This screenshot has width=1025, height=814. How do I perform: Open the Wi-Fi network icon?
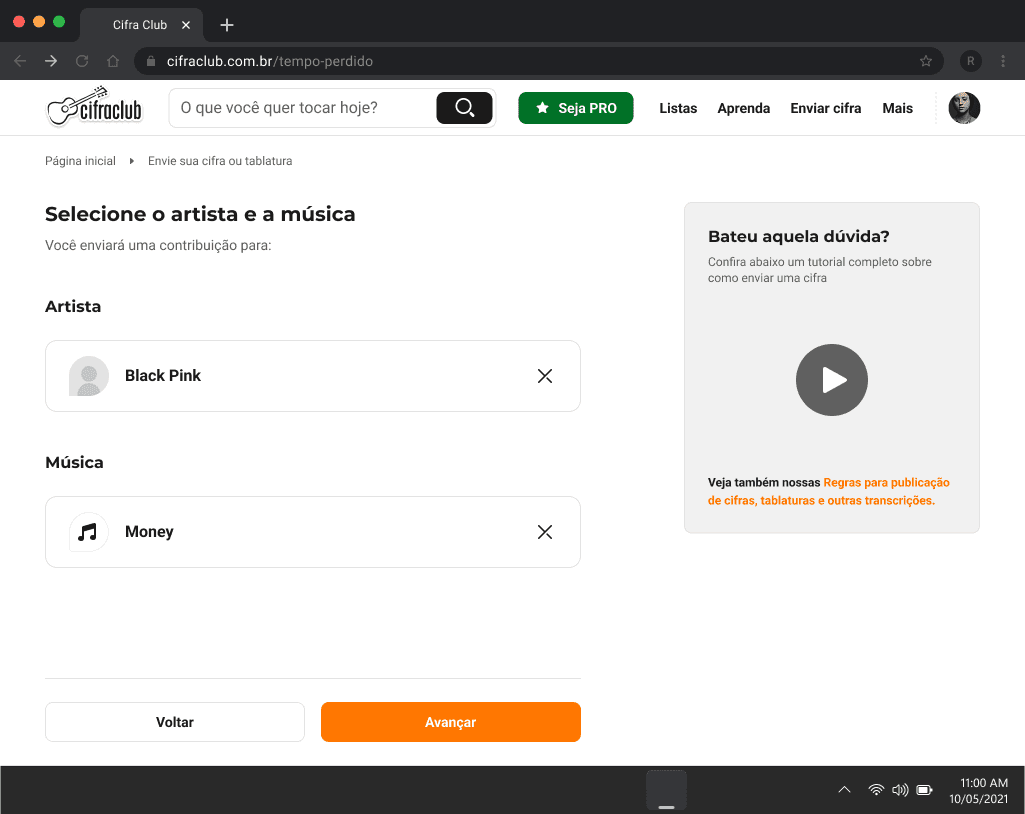(x=876, y=789)
